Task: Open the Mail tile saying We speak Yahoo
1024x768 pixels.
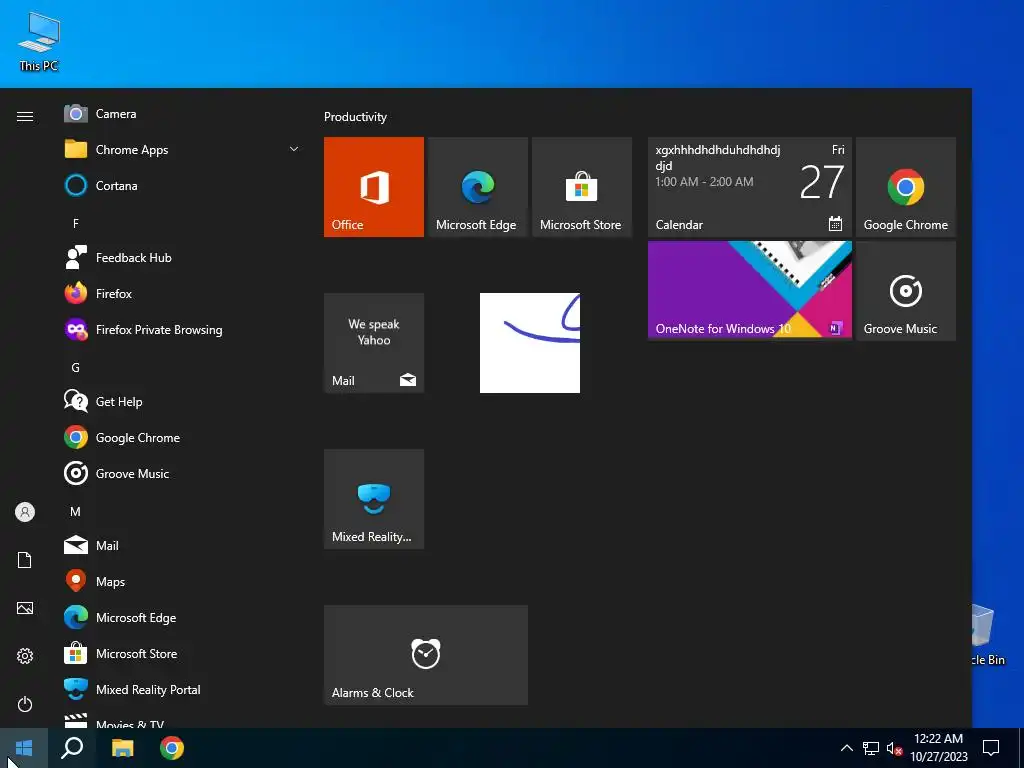Action: coord(374,343)
